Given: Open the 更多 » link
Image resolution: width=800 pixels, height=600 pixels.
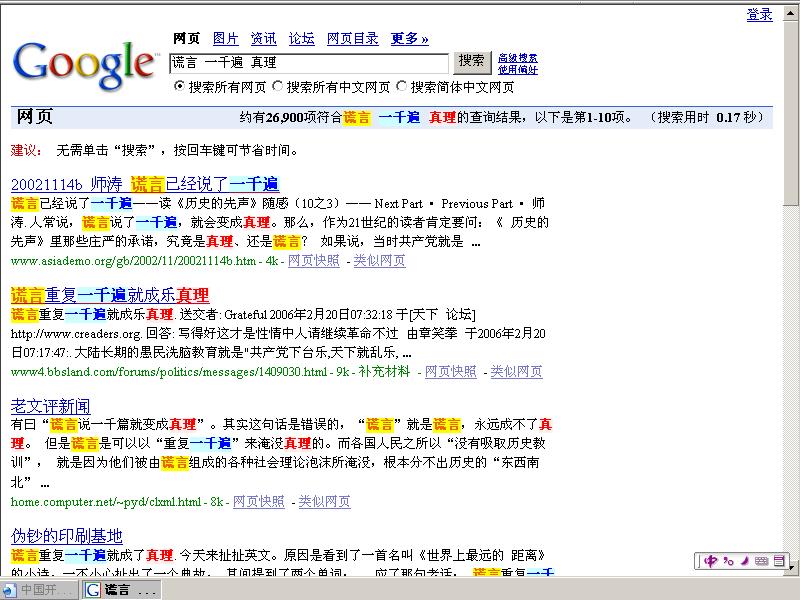Looking at the screenshot, I should tap(410, 38).
